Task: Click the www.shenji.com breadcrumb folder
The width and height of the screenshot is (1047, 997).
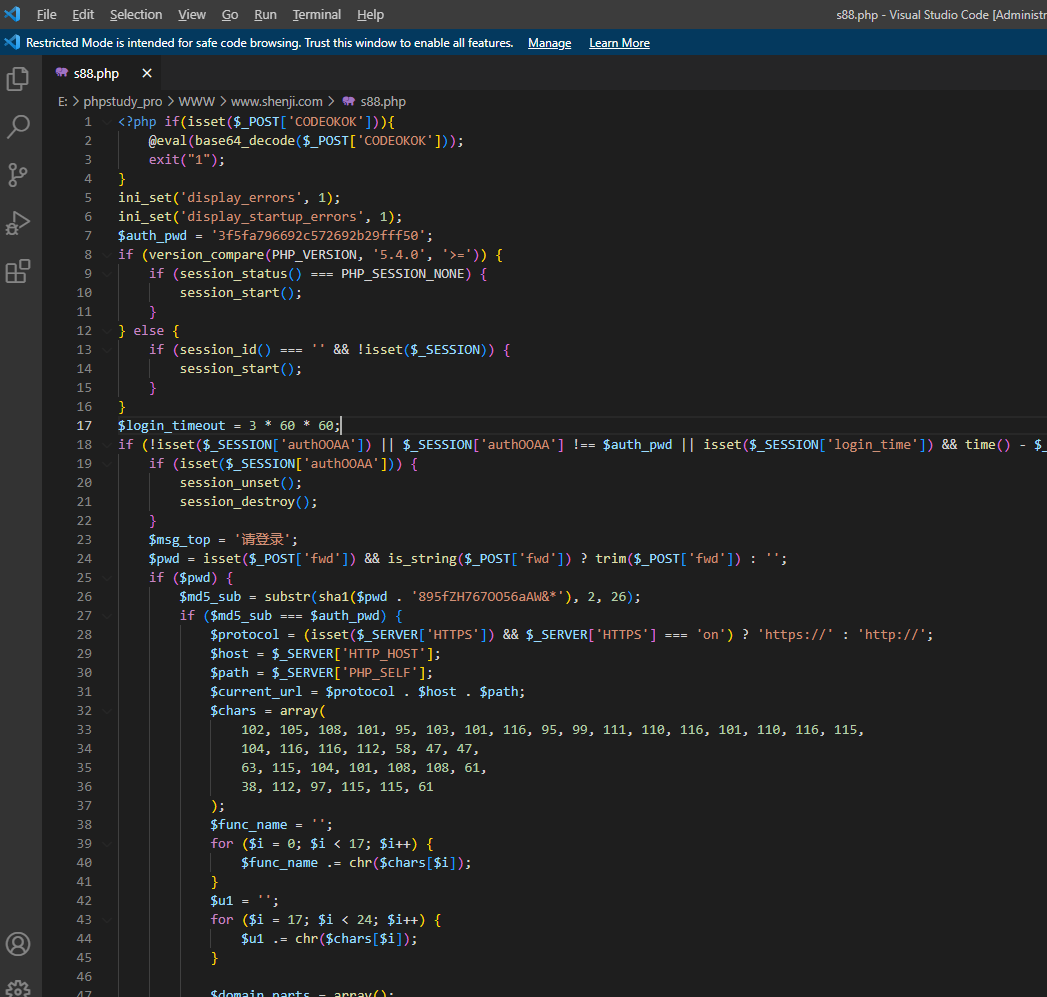Action: 276,102
